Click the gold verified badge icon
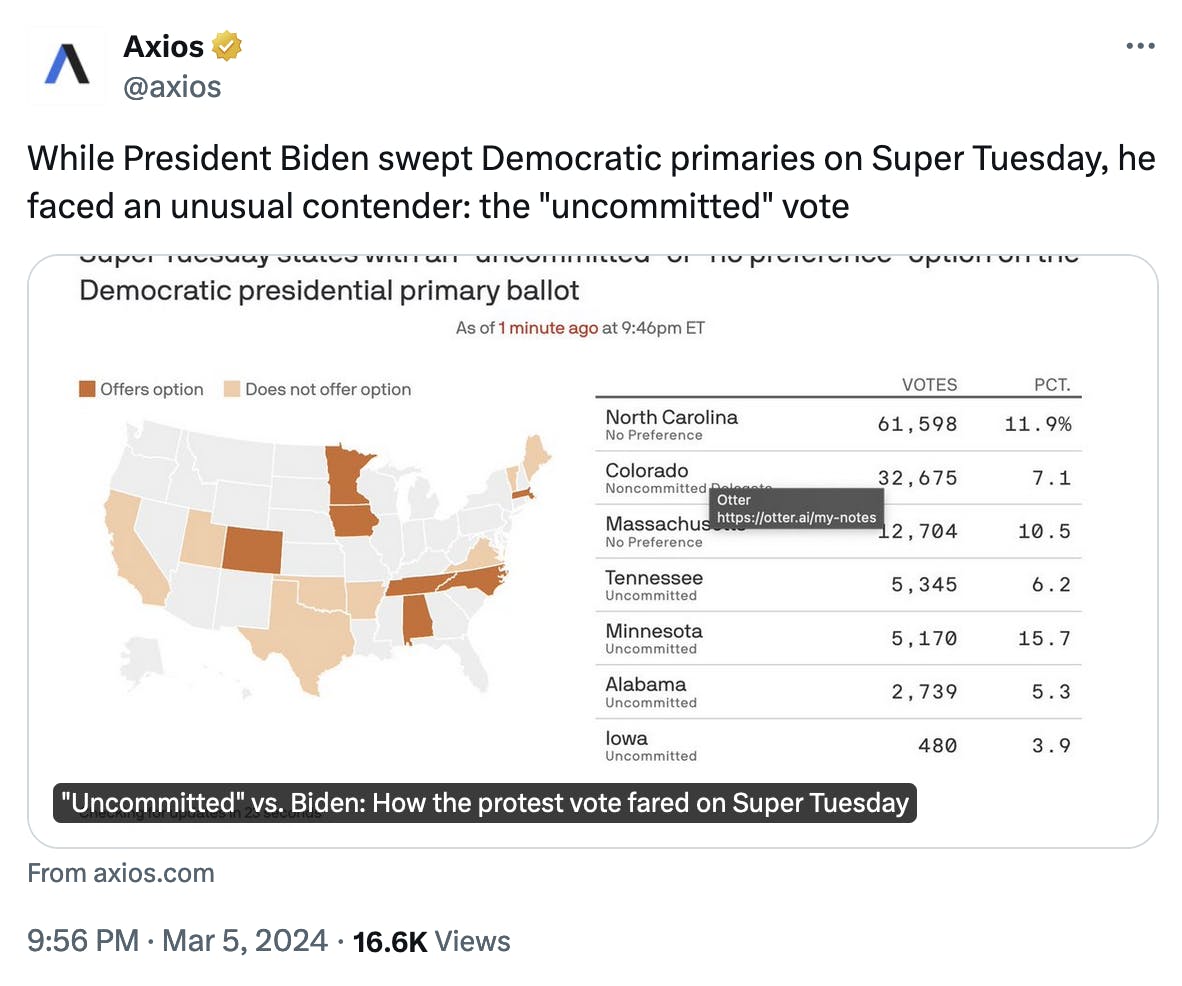 coord(226,46)
